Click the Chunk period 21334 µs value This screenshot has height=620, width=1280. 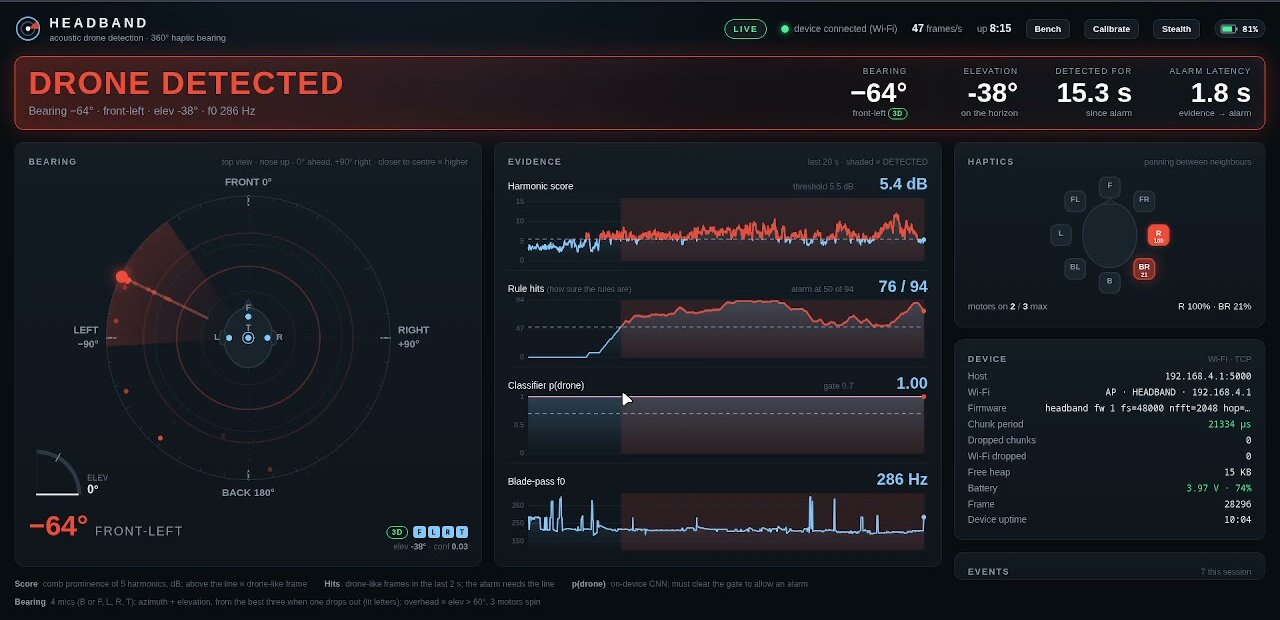click(1229, 424)
